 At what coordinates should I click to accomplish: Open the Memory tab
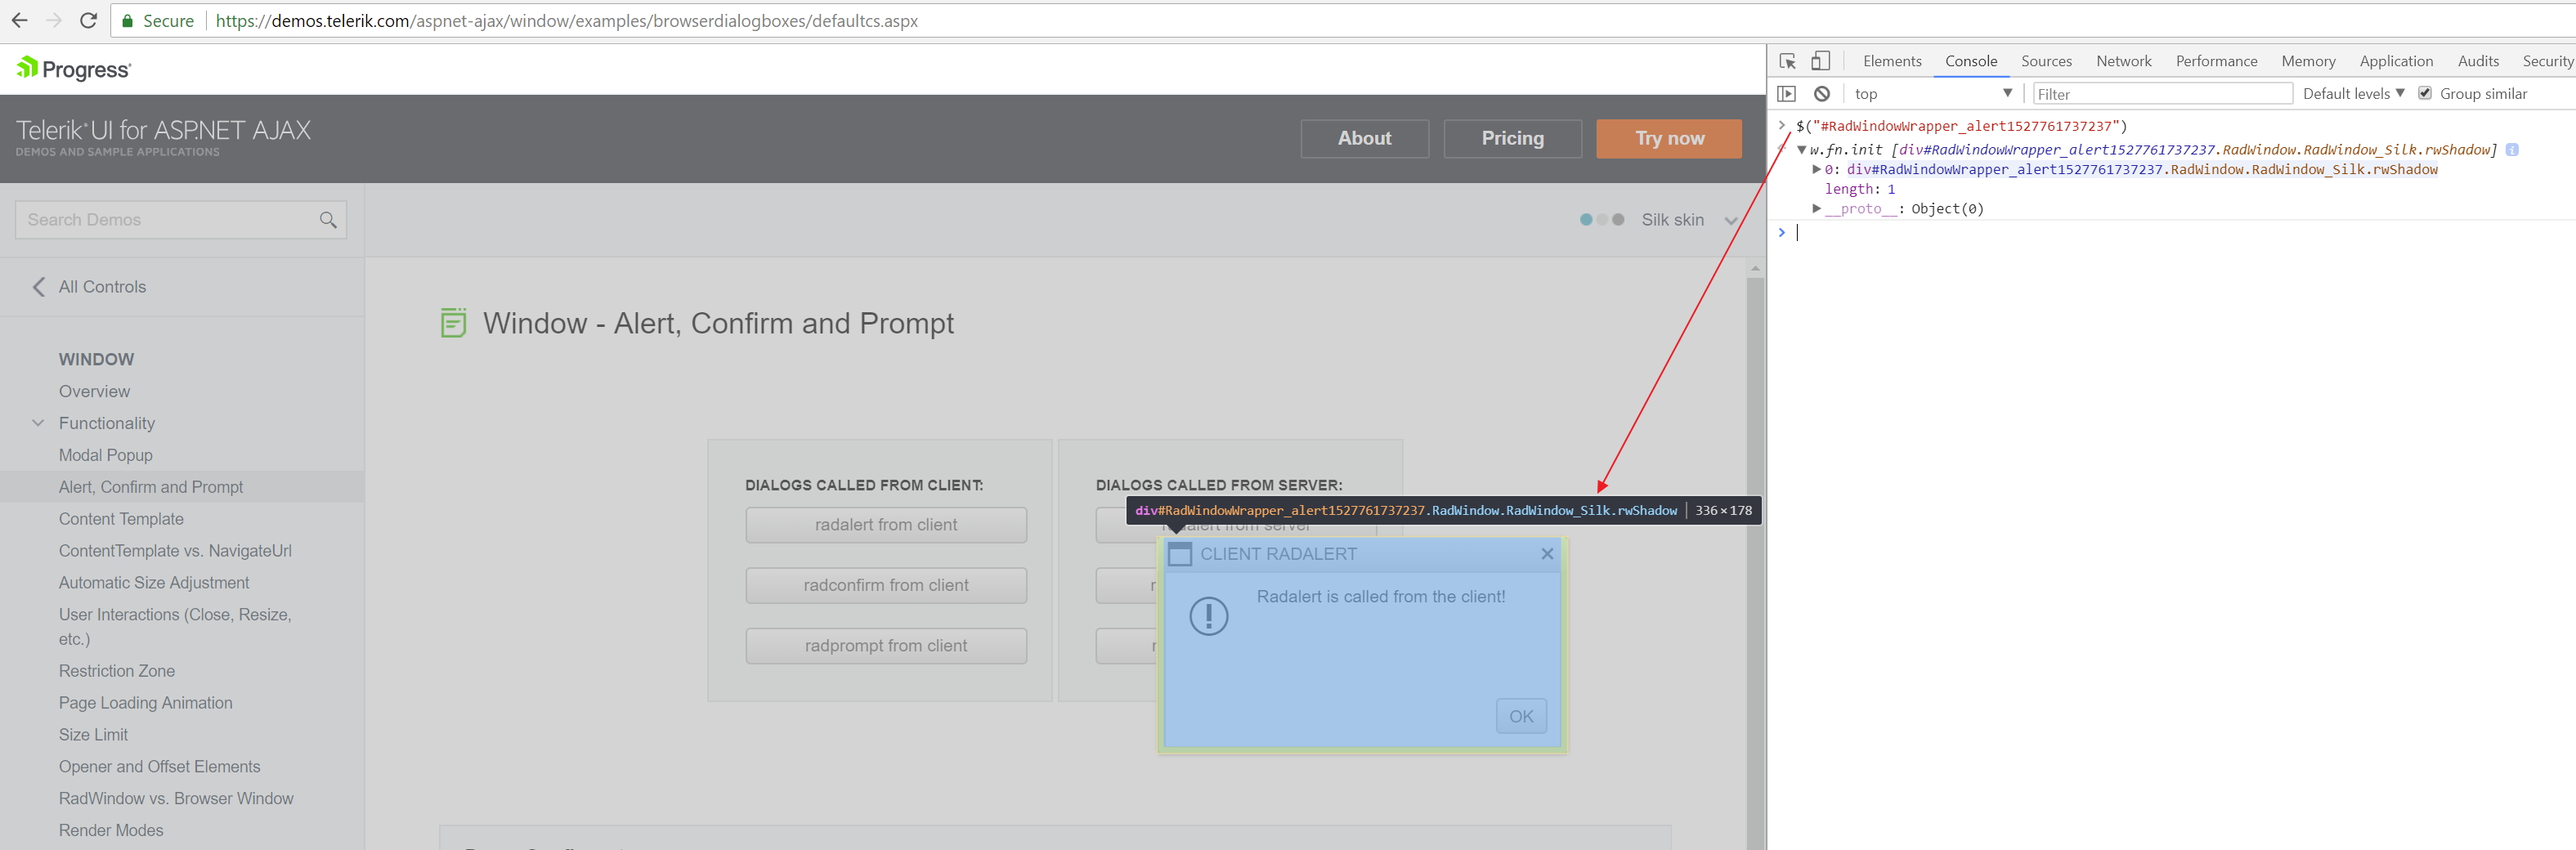(2308, 61)
